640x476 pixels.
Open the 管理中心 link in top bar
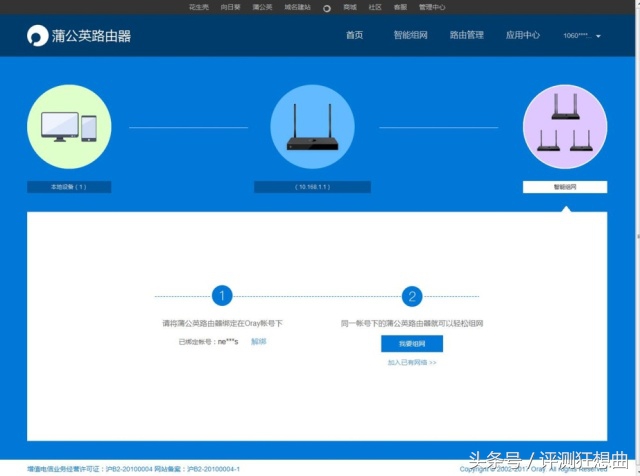(432, 7)
